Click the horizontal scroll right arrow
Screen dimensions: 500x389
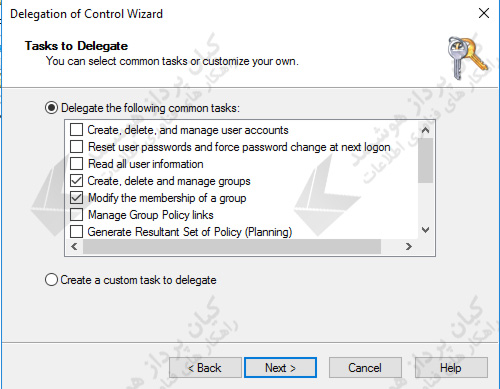point(409,247)
